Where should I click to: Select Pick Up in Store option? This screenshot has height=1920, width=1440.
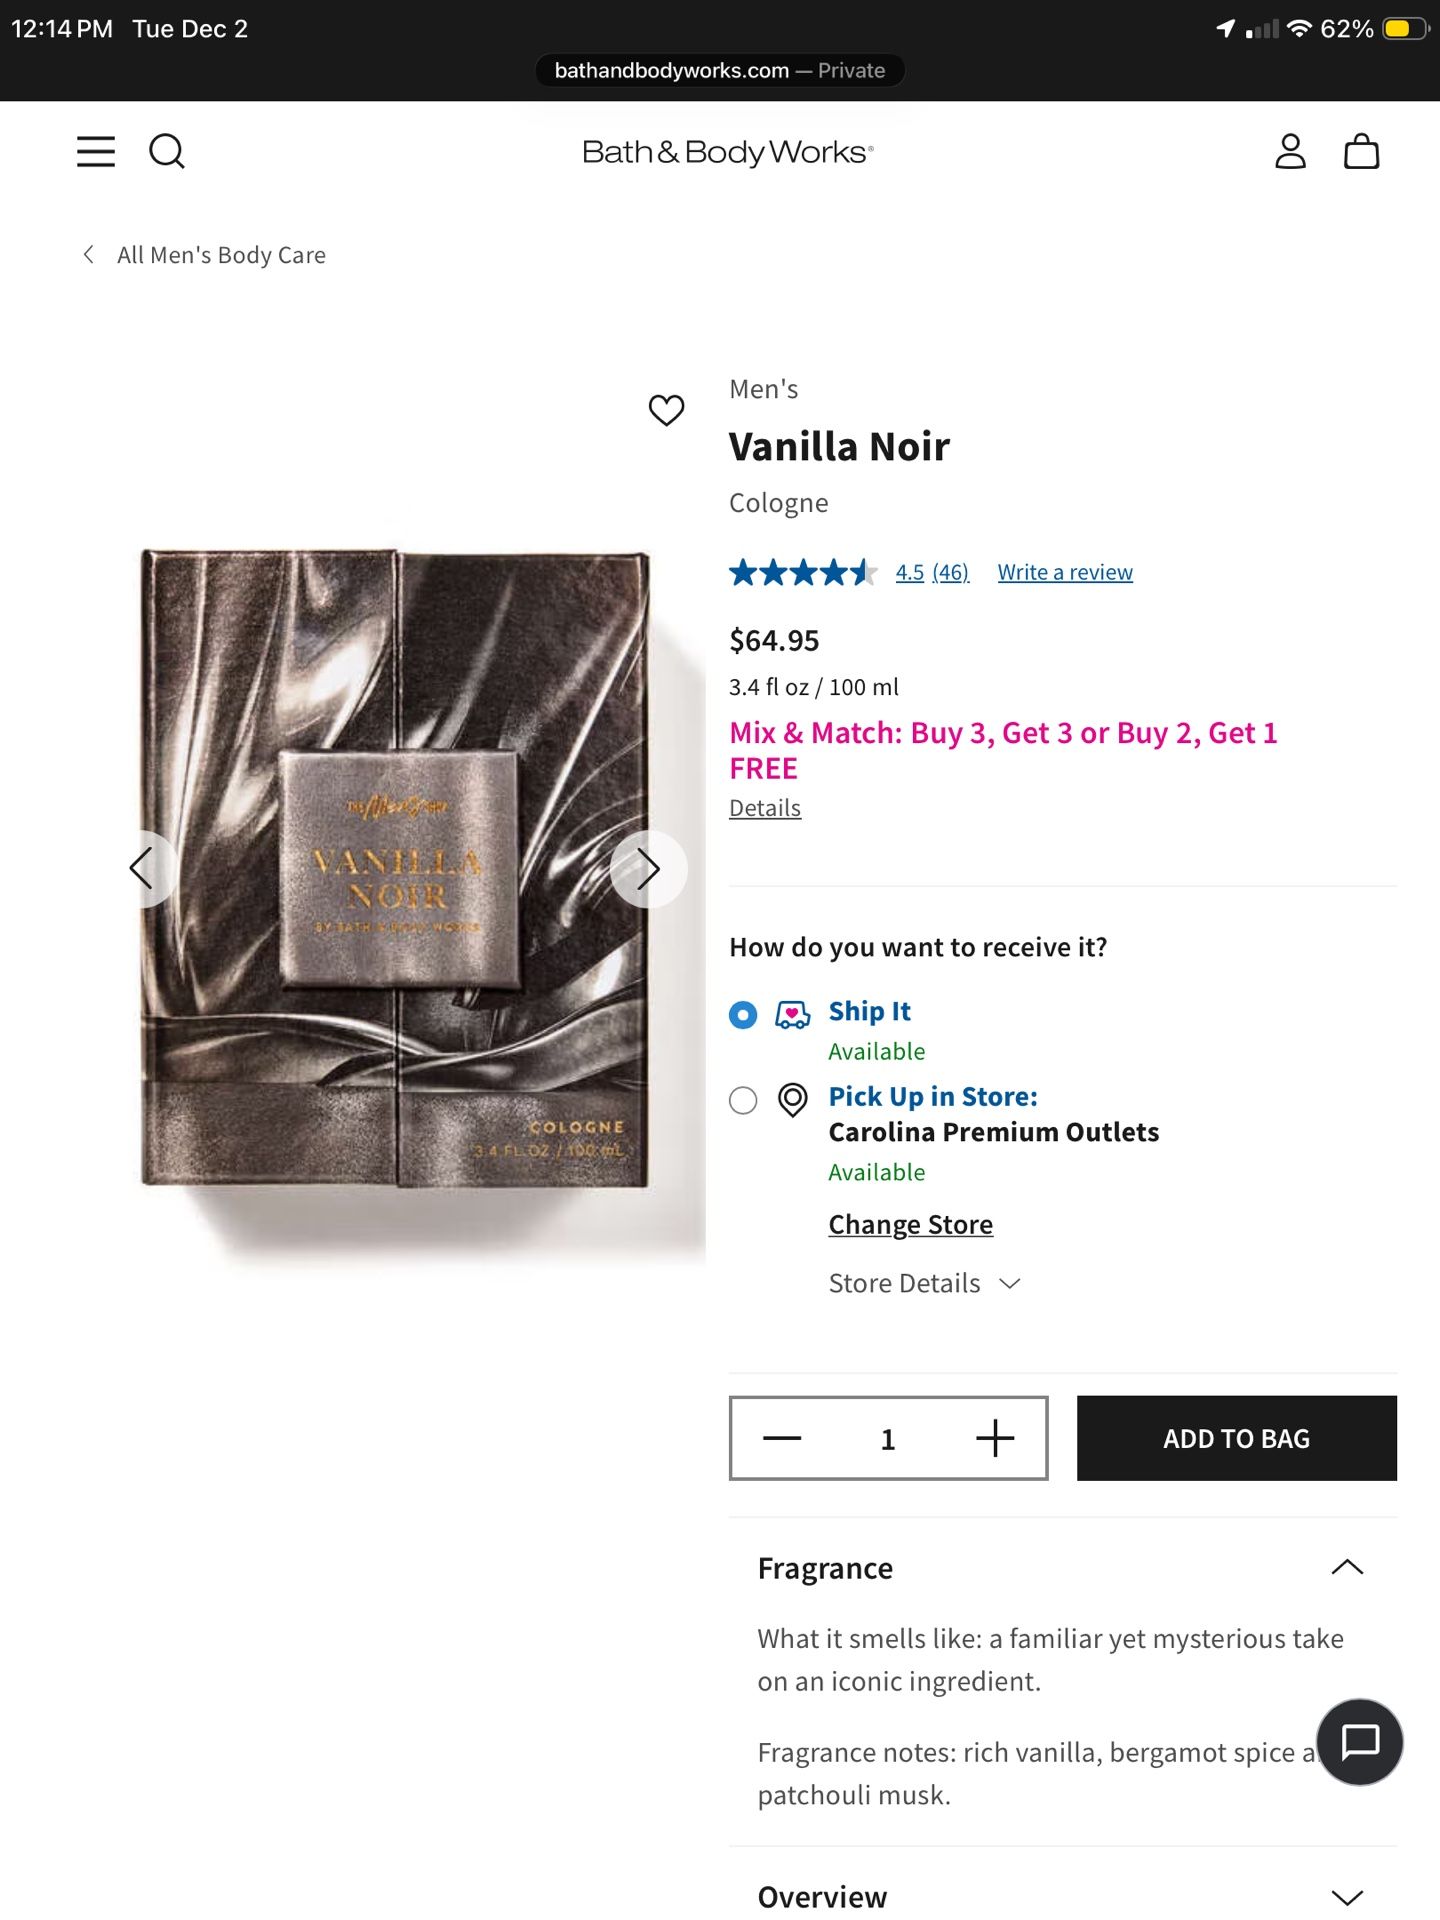pos(743,1100)
